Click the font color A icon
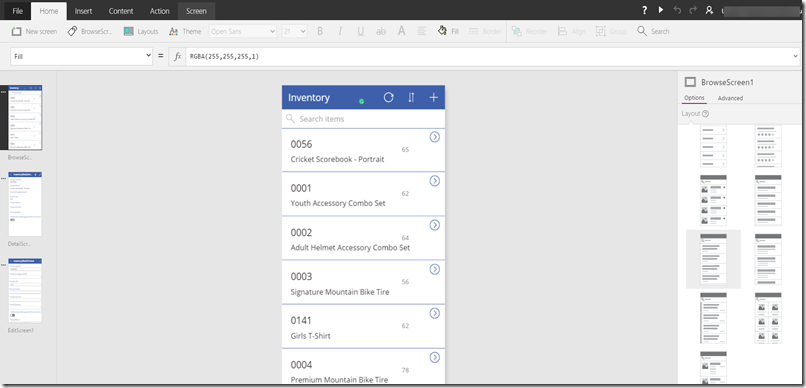This screenshot has width=806, height=388. point(401,31)
